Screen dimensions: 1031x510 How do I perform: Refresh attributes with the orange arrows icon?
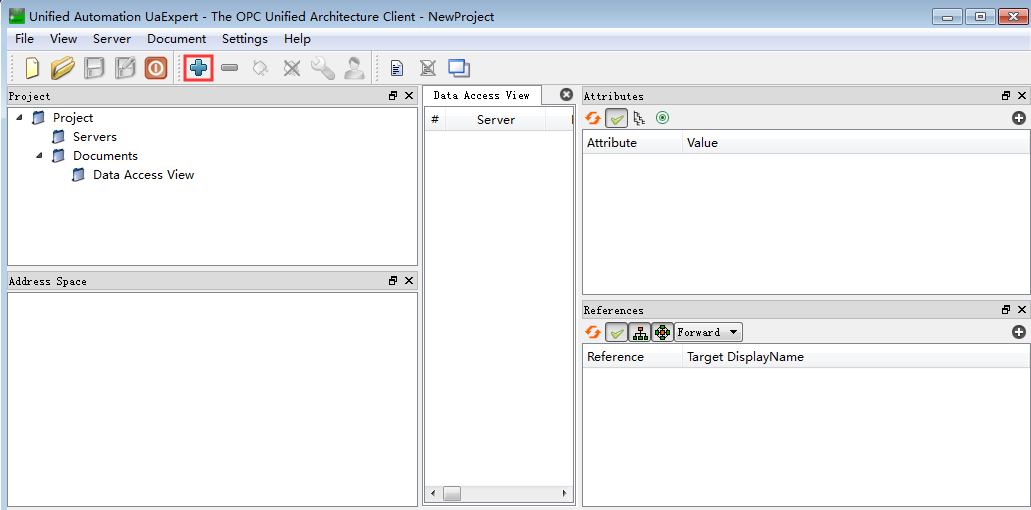click(x=593, y=118)
